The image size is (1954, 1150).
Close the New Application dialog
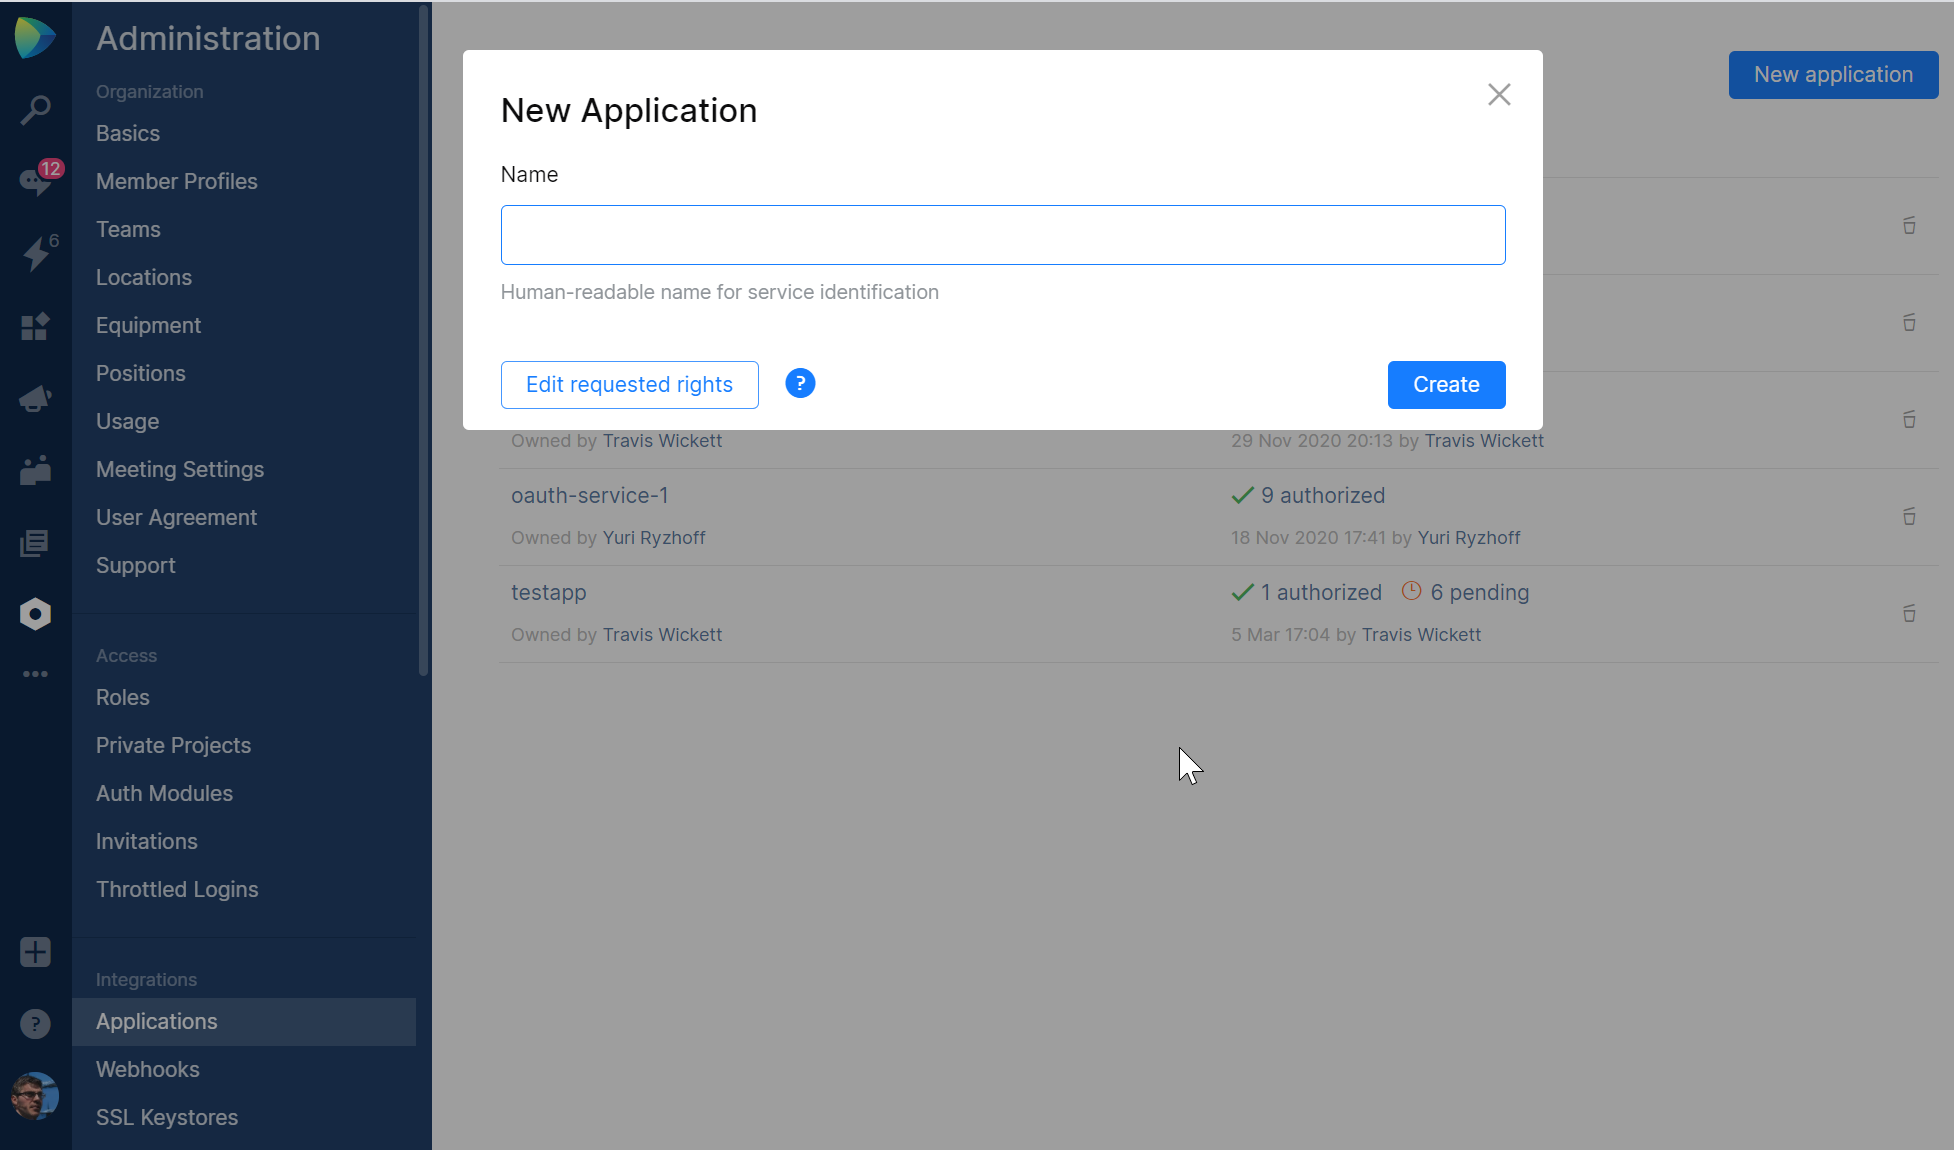click(x=1498, y=95)
